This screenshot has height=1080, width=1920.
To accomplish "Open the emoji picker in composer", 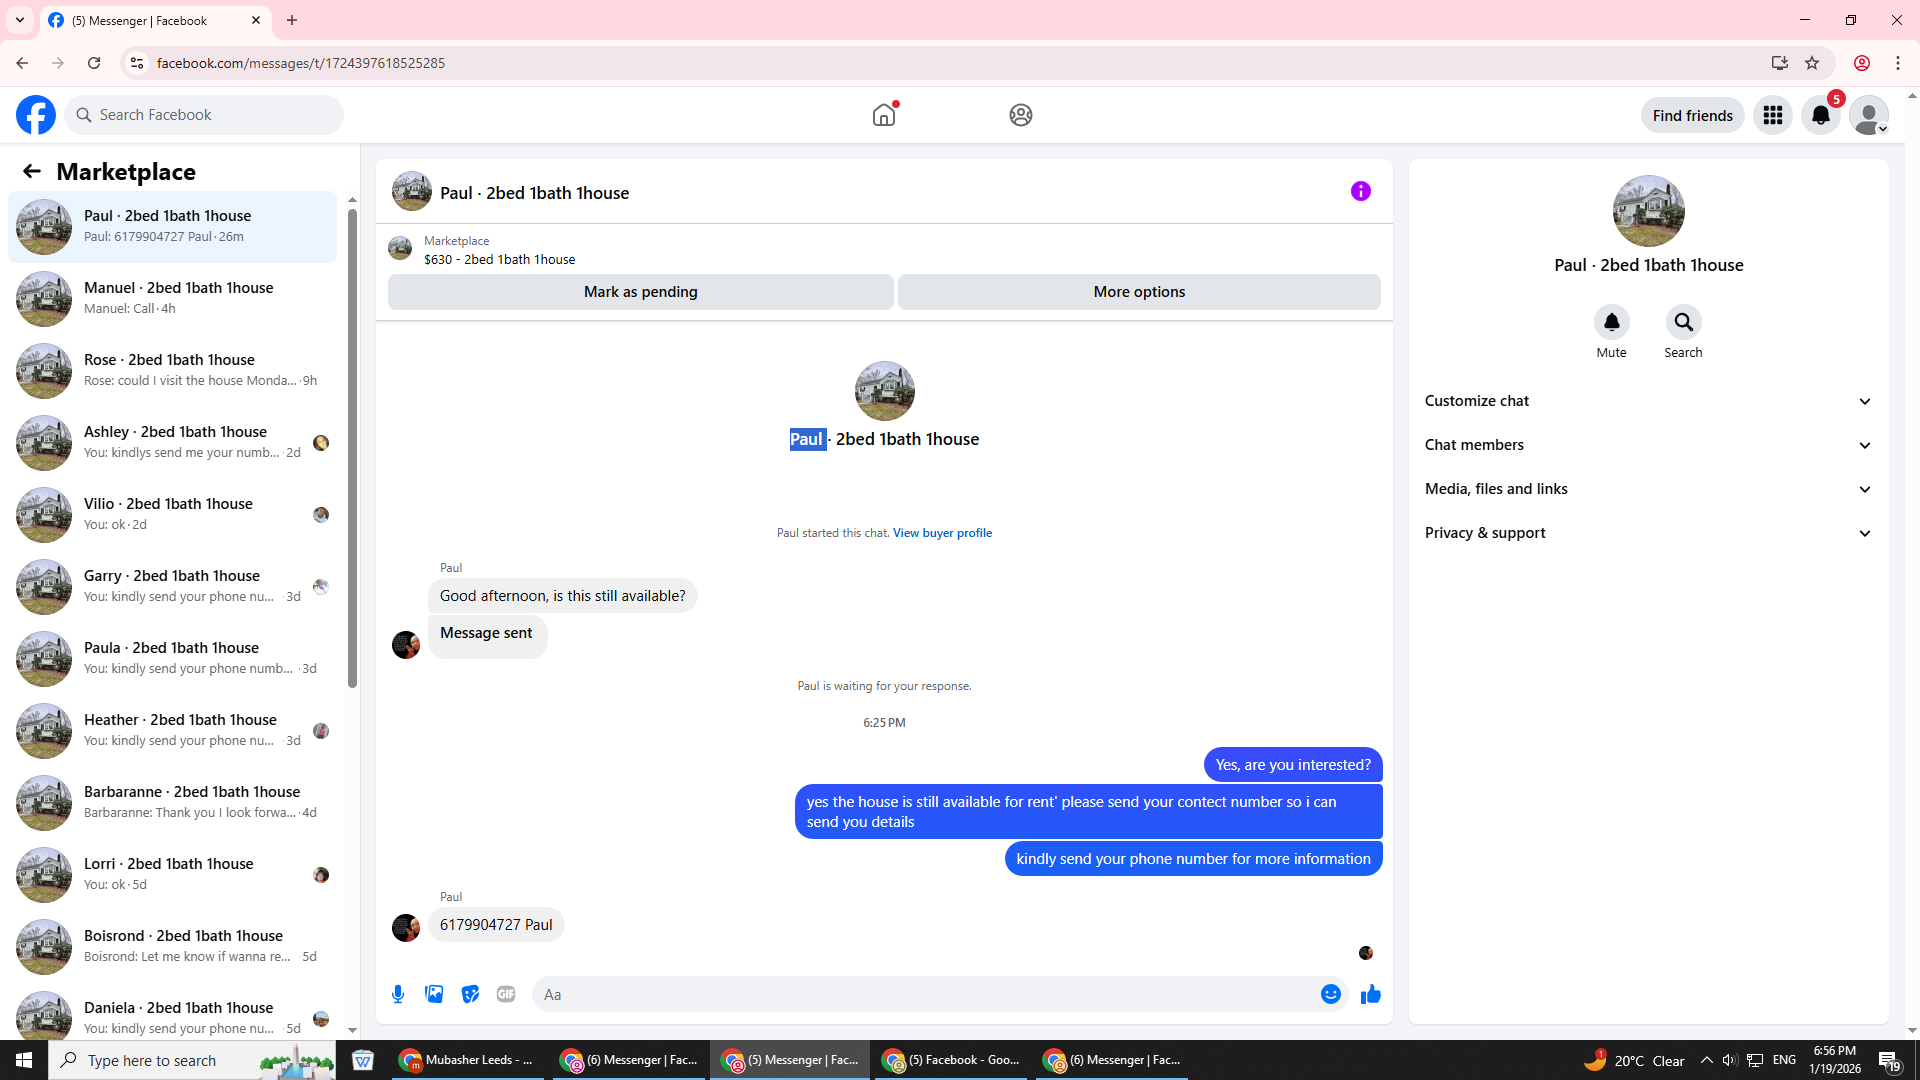I will (1330, 994).
